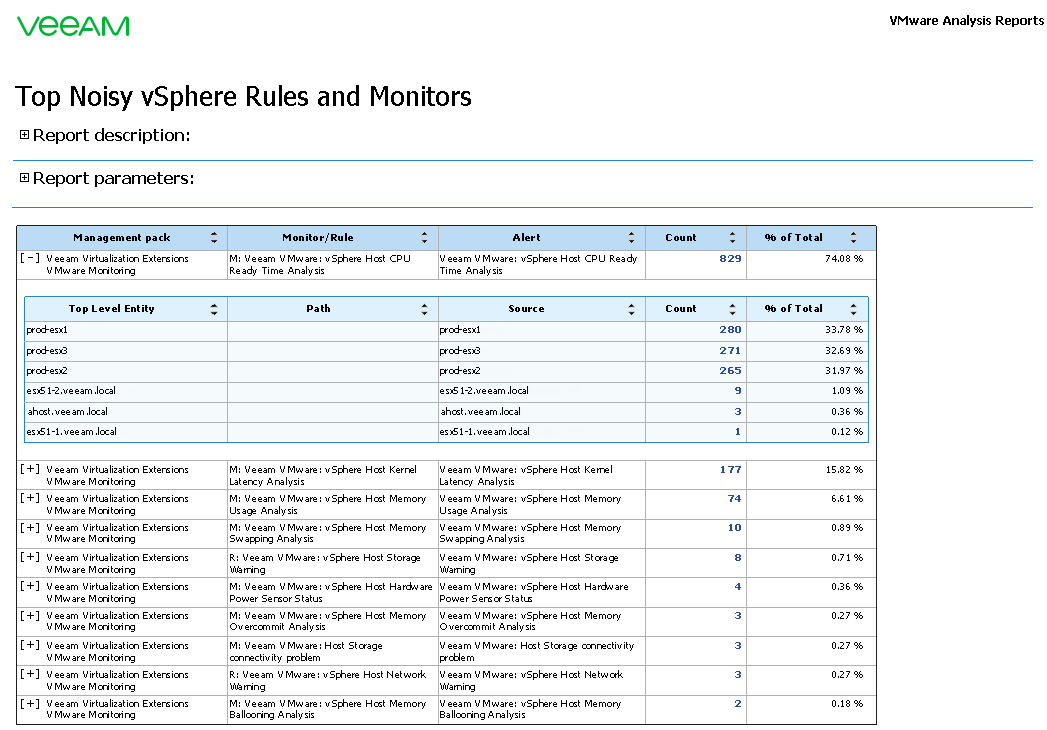This screenshot has width=1047, height=730.
Task: Select esx51-1.veeam.local in Source column
Action: pyautogui.click(x=484, y=432)
